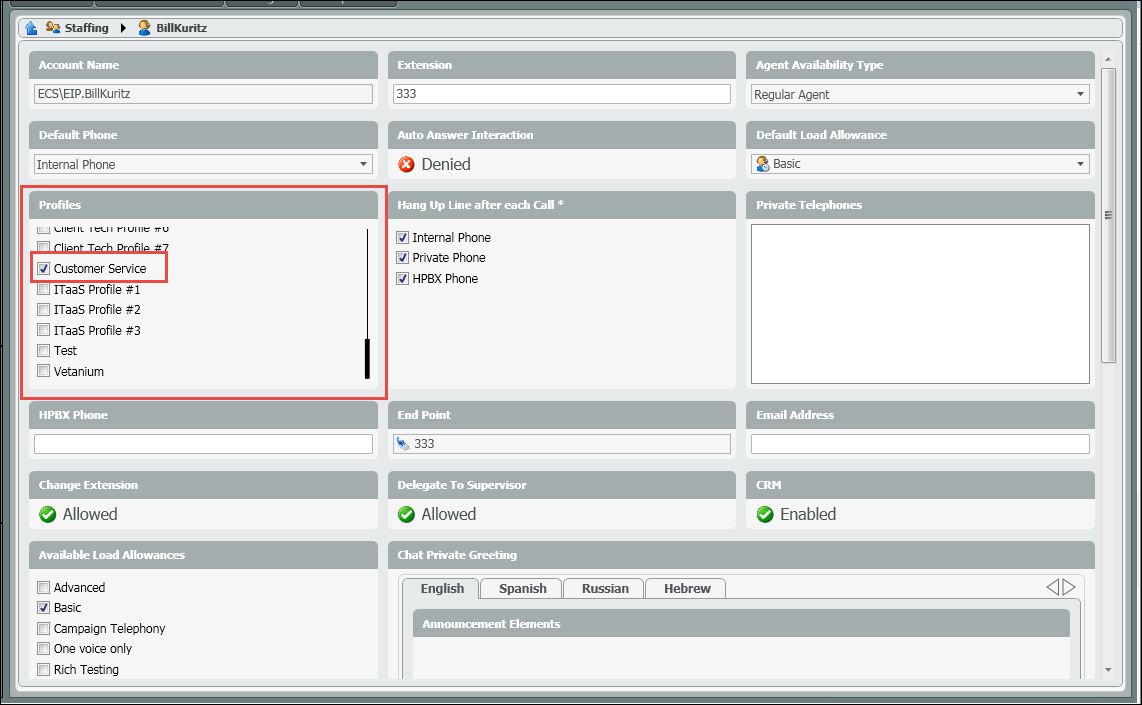
Task: Click green Allowed icon under Change Extension
Action: click(x=47, y=514)
